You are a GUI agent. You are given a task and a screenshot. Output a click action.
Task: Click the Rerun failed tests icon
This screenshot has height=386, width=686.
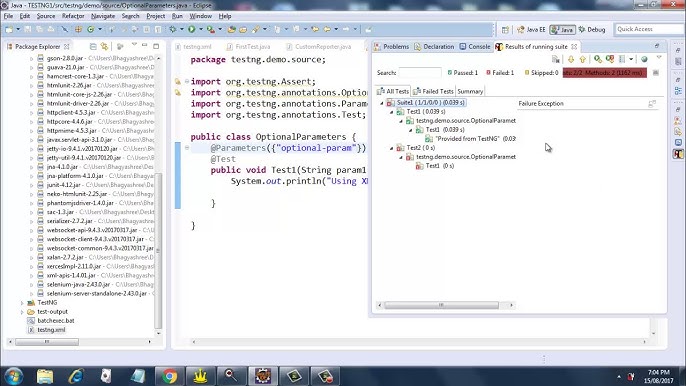609,59
